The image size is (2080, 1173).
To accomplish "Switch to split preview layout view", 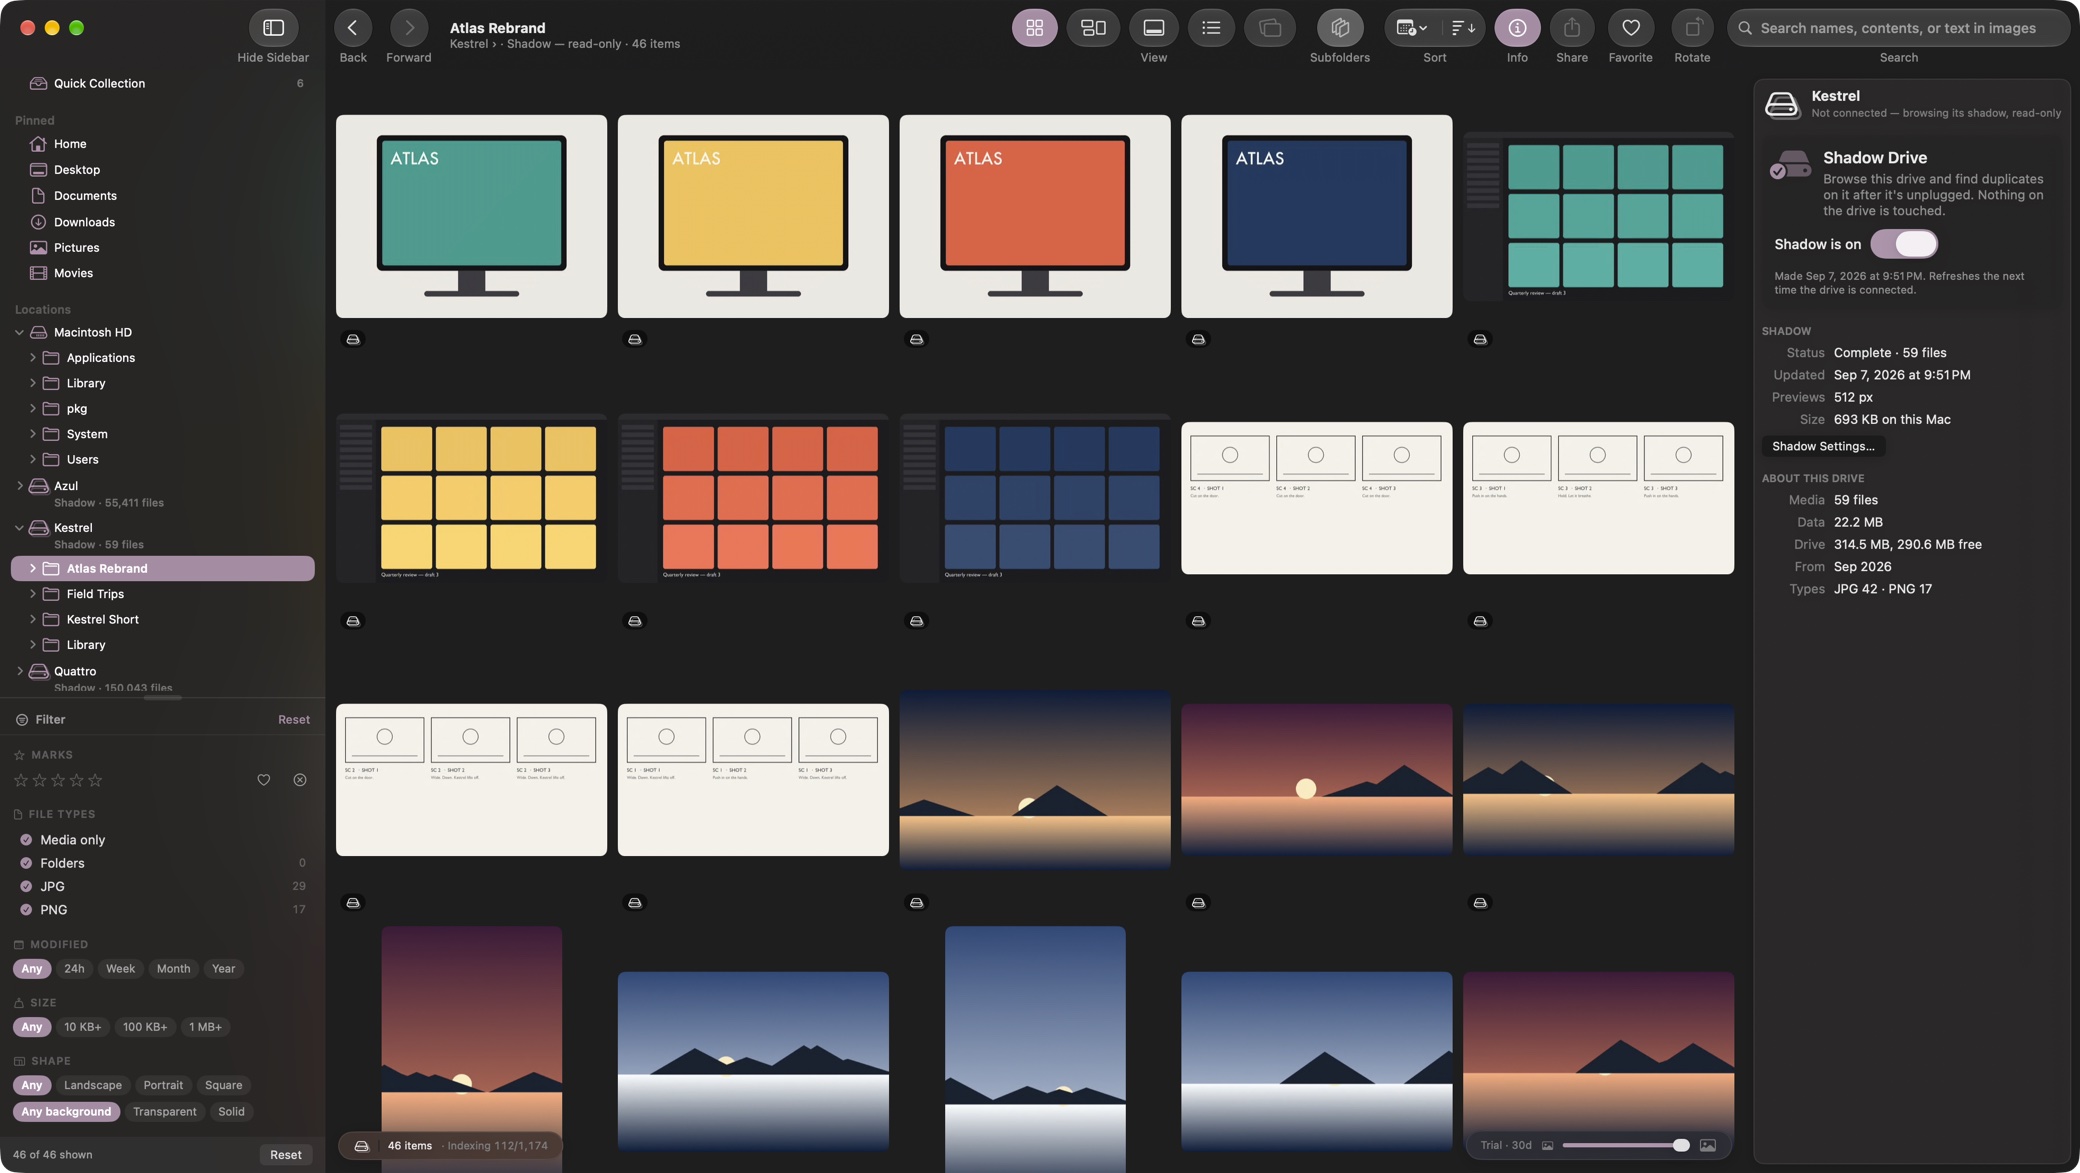I will [1093, 28].
